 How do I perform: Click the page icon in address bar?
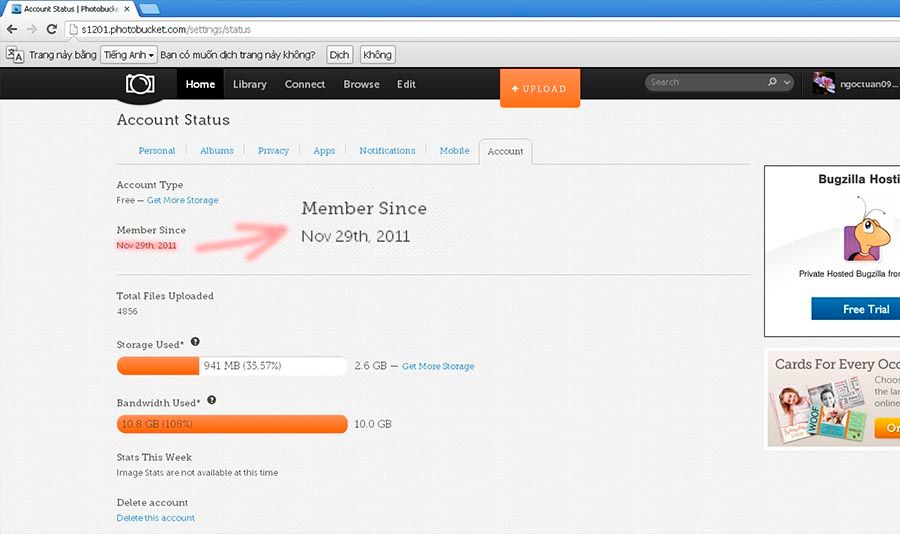pos(73,29)
